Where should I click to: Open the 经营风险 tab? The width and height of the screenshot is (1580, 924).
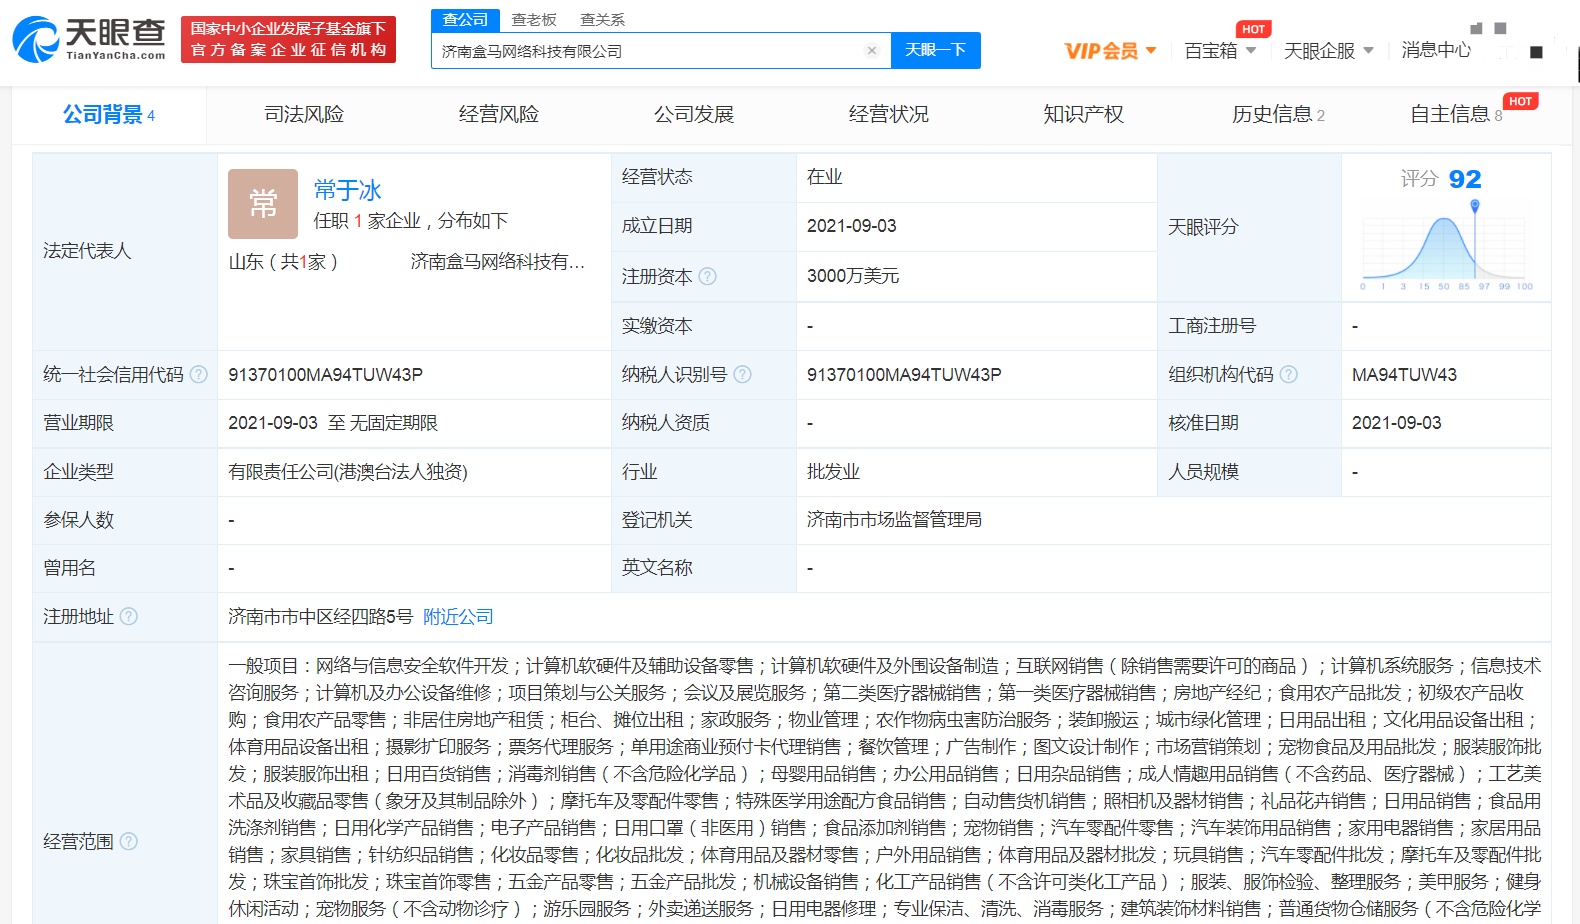click(499, 114)
